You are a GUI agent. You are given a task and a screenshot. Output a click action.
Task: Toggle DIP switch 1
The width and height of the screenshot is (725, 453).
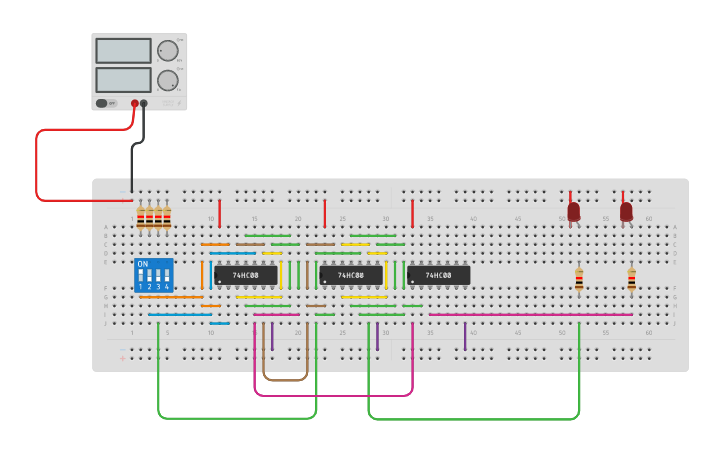point(141,276)
